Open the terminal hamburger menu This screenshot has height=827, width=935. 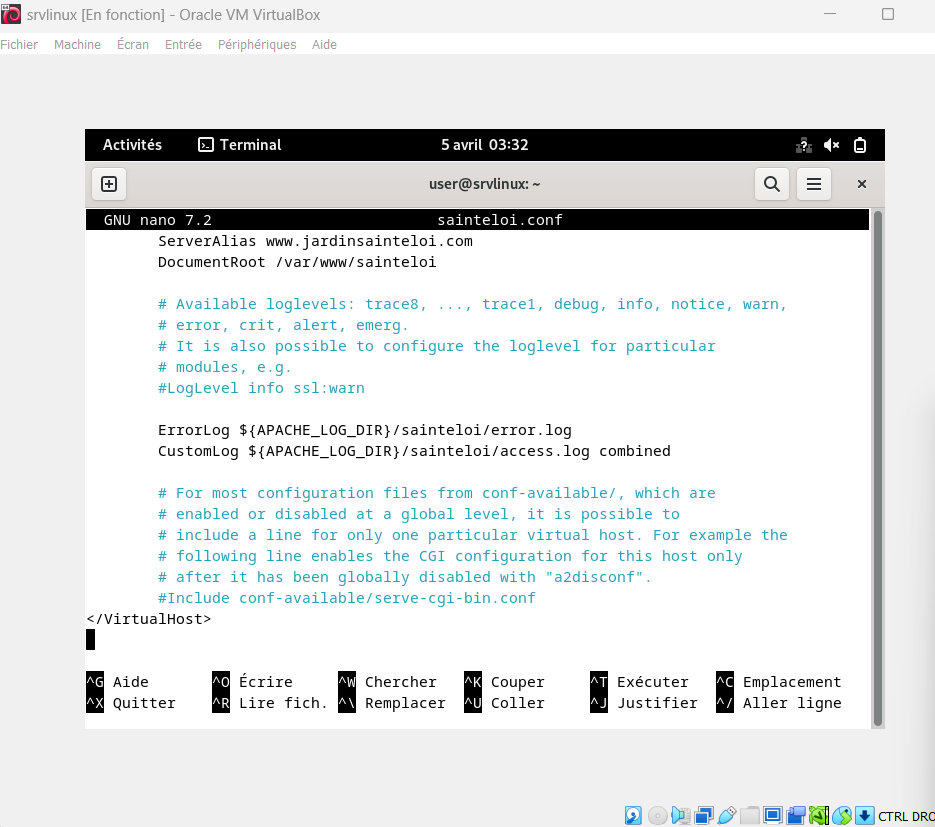point(814,184)
